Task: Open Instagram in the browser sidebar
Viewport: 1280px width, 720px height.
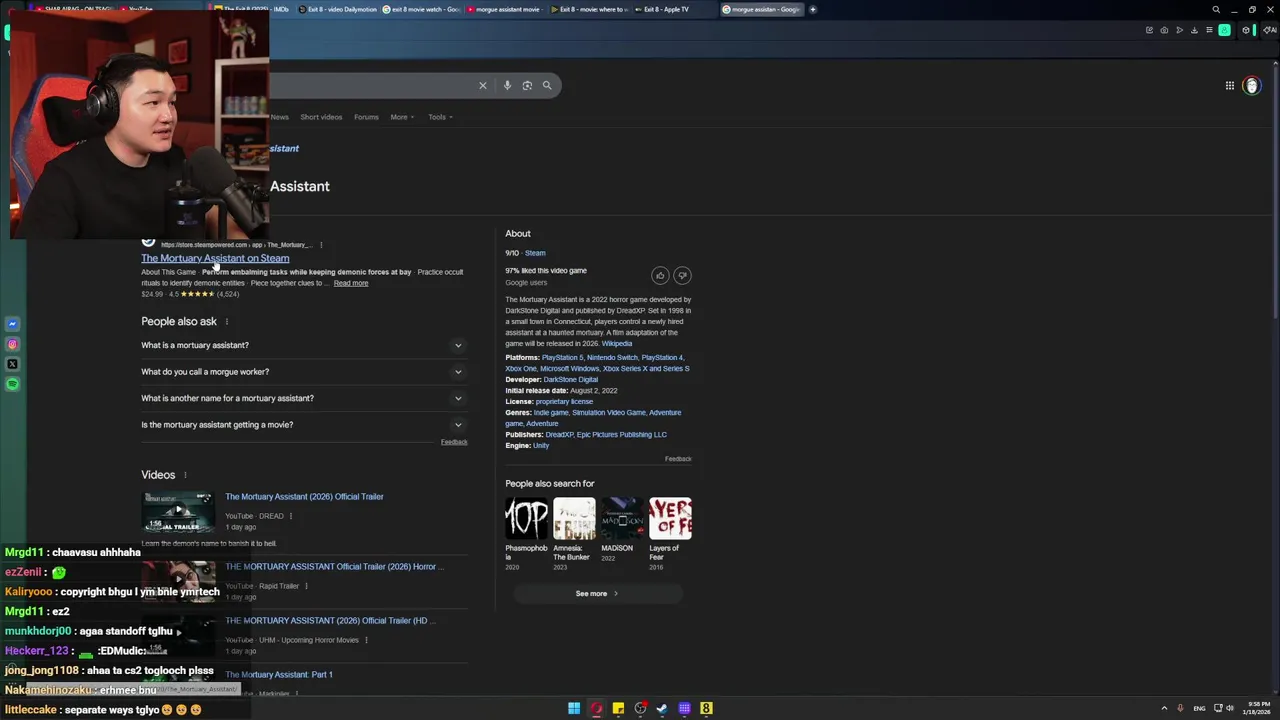Action: [x=13, y=344]
